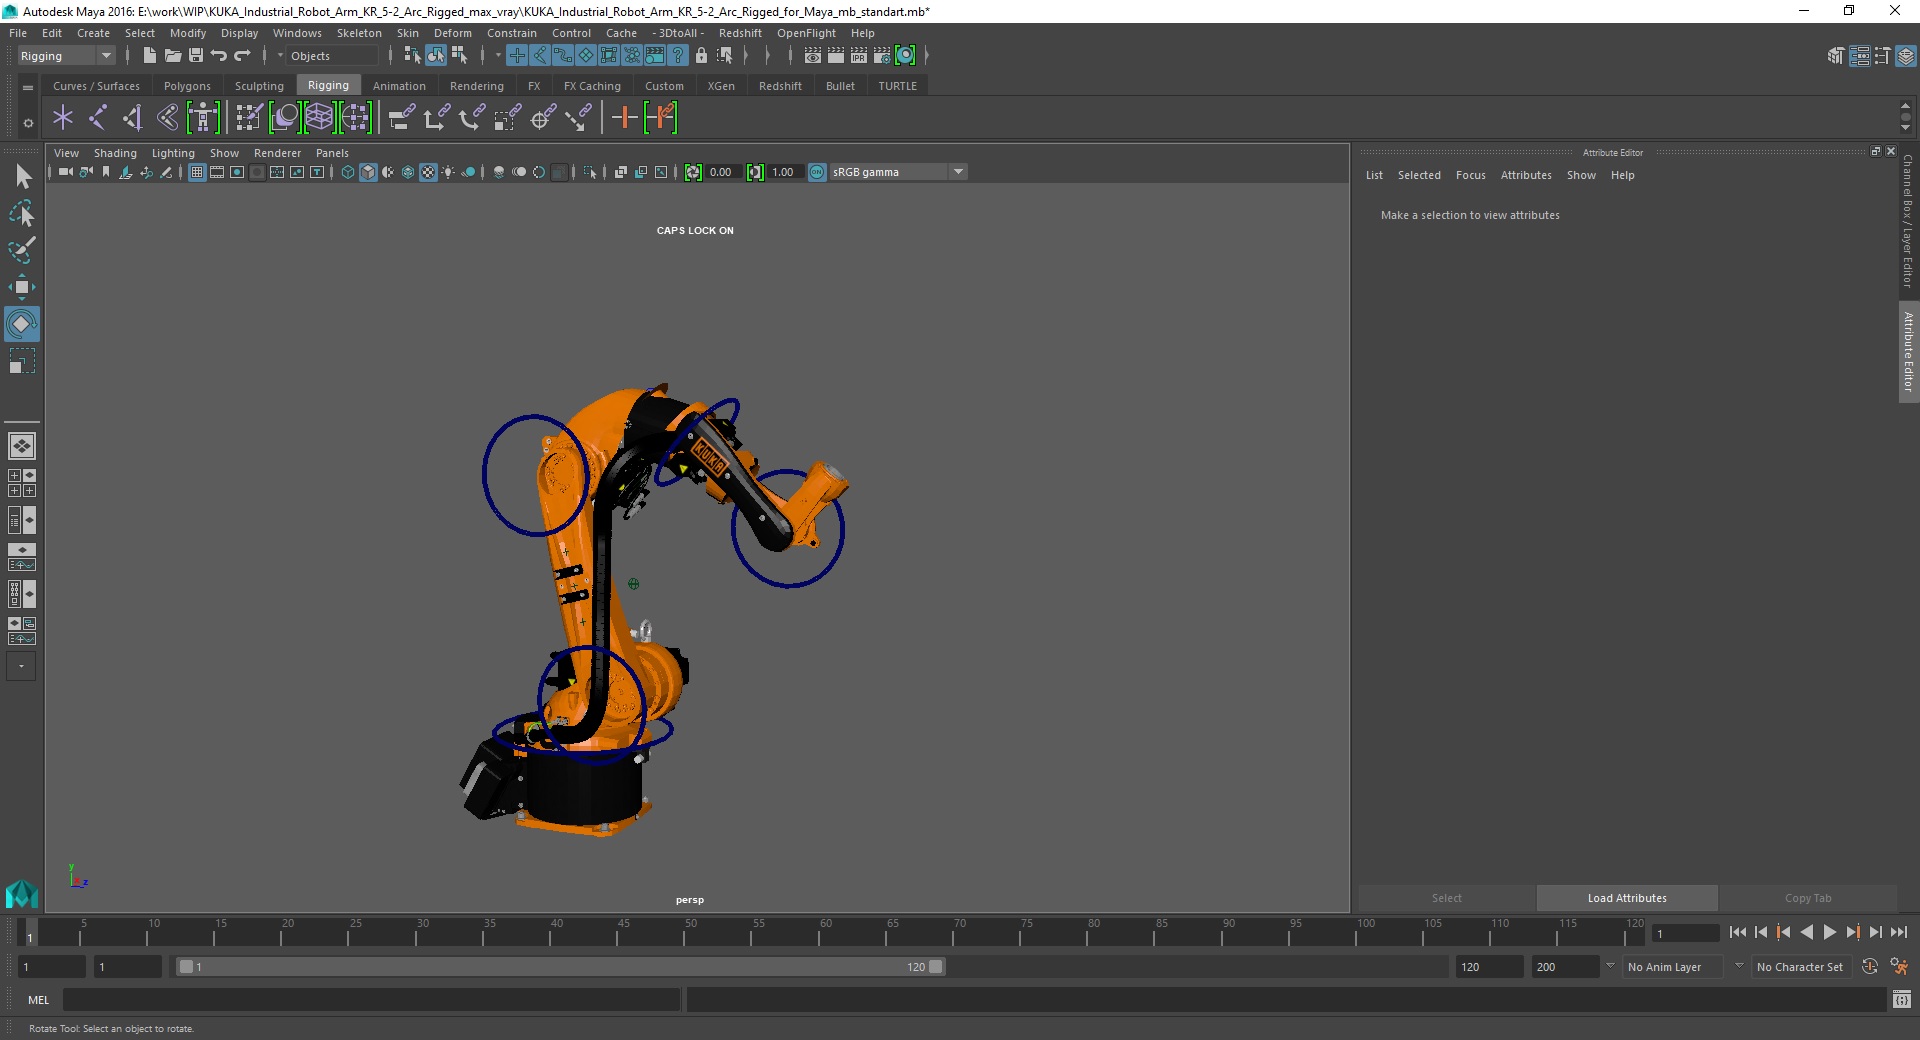Click the range slider end handle at 120

[936, 967]
